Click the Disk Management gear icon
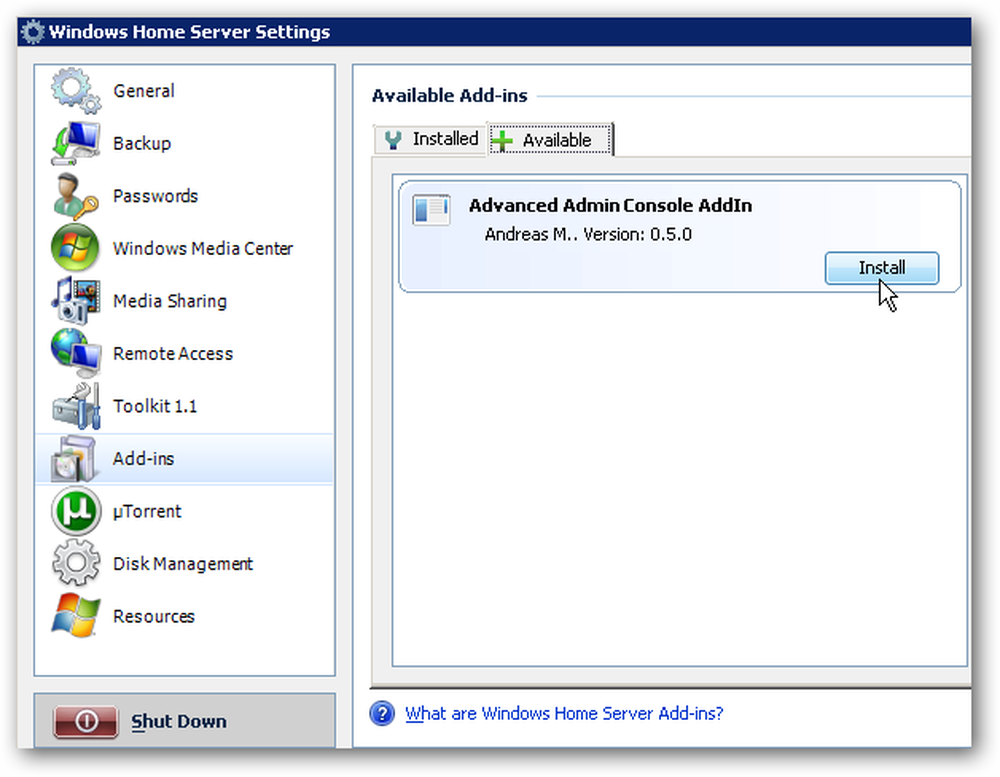 point(76,563)
